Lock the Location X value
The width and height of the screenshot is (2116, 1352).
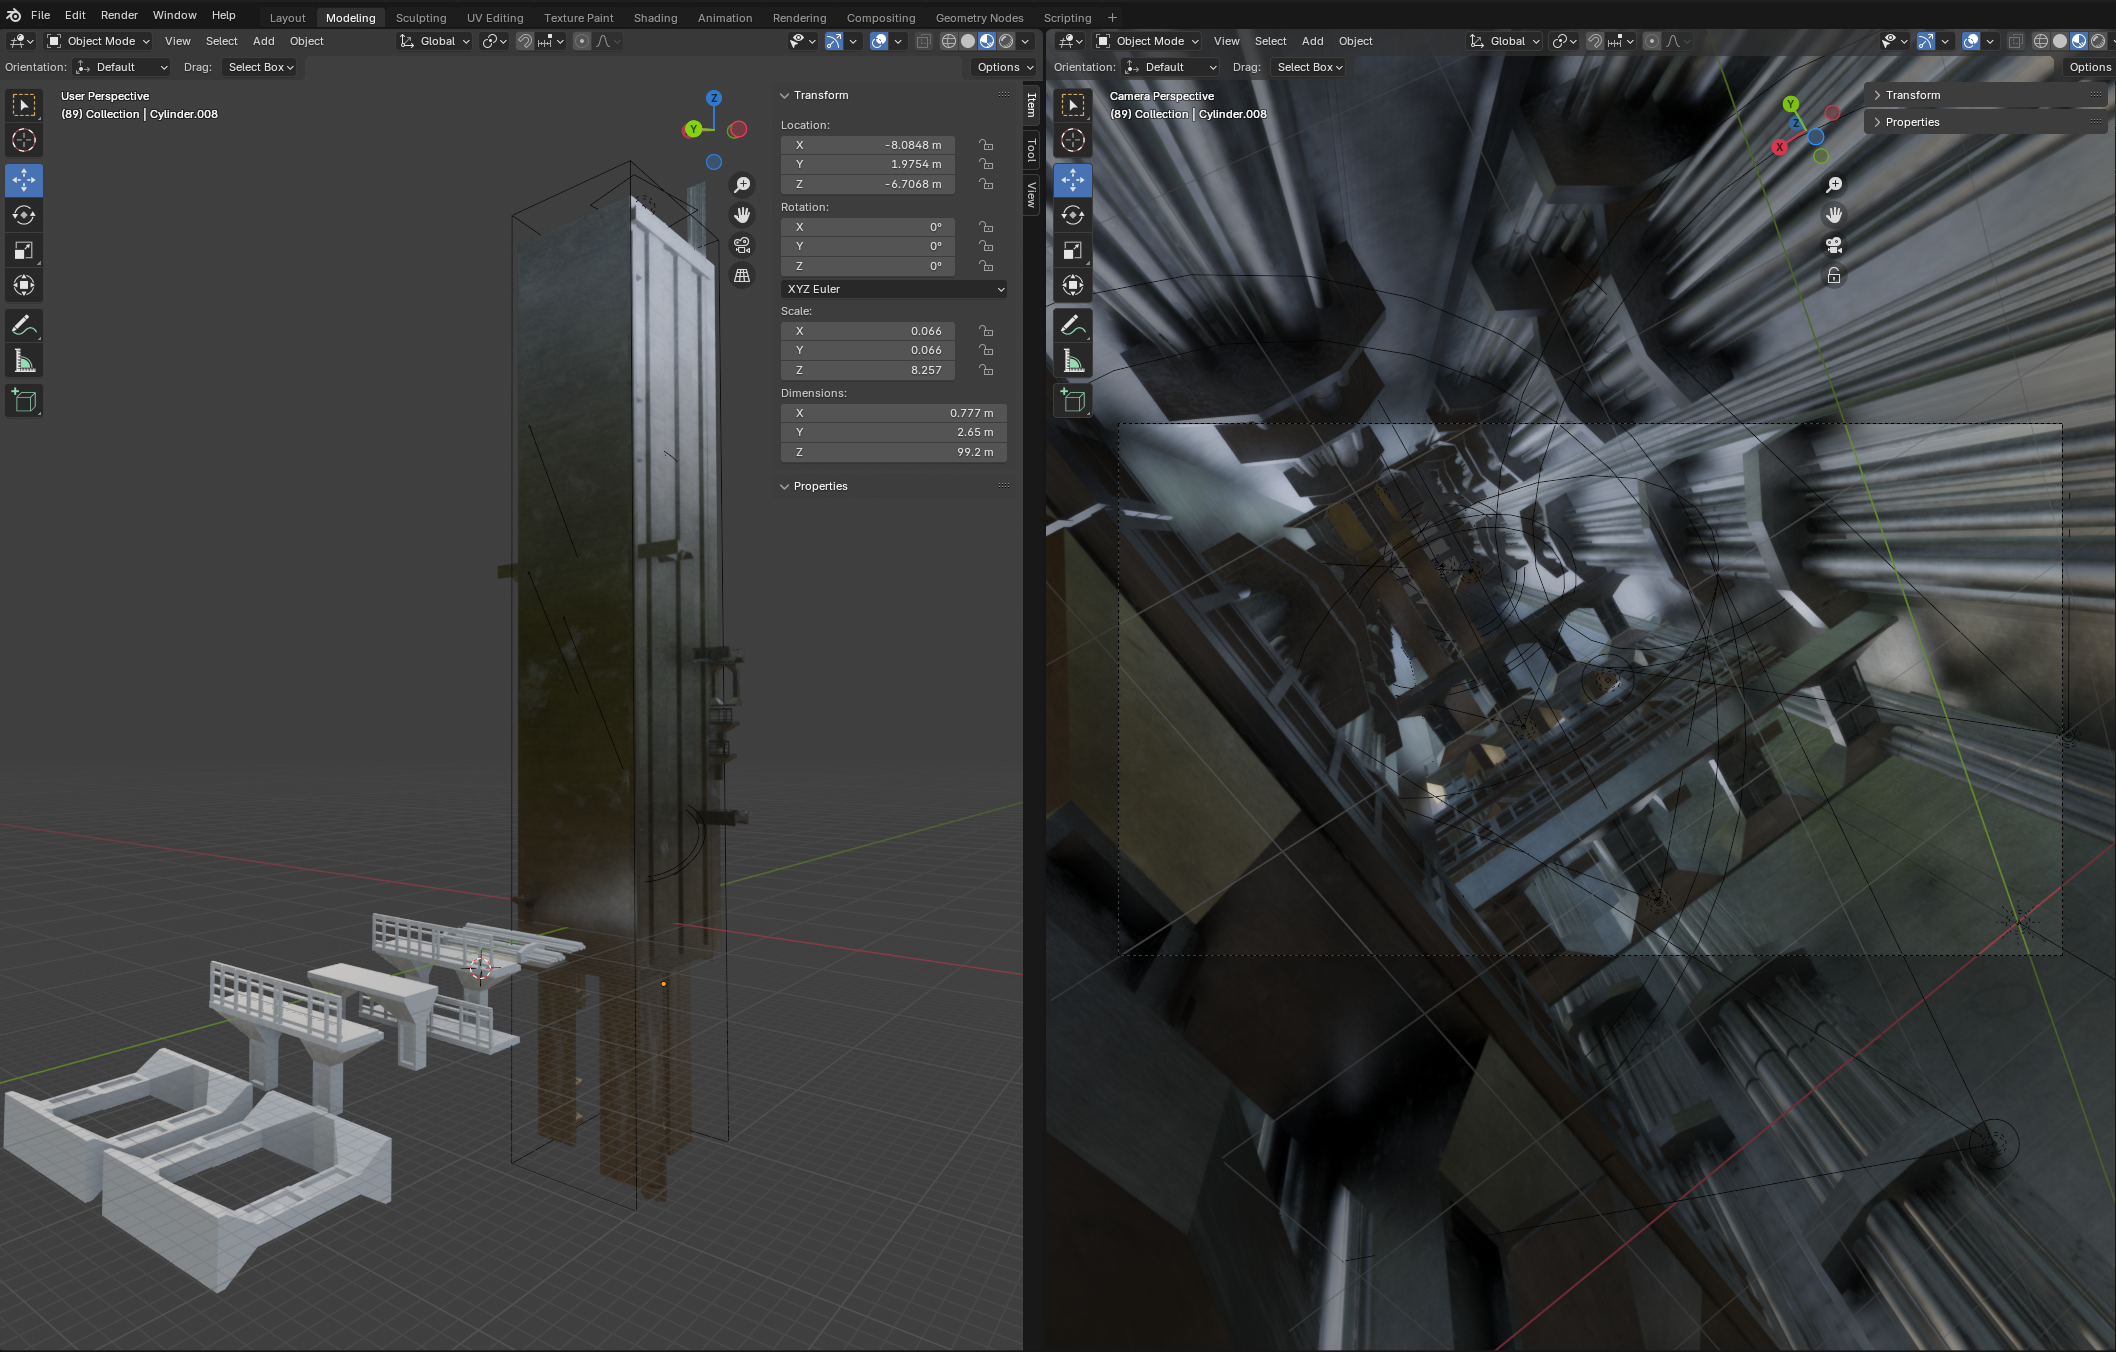click(986, 145)
